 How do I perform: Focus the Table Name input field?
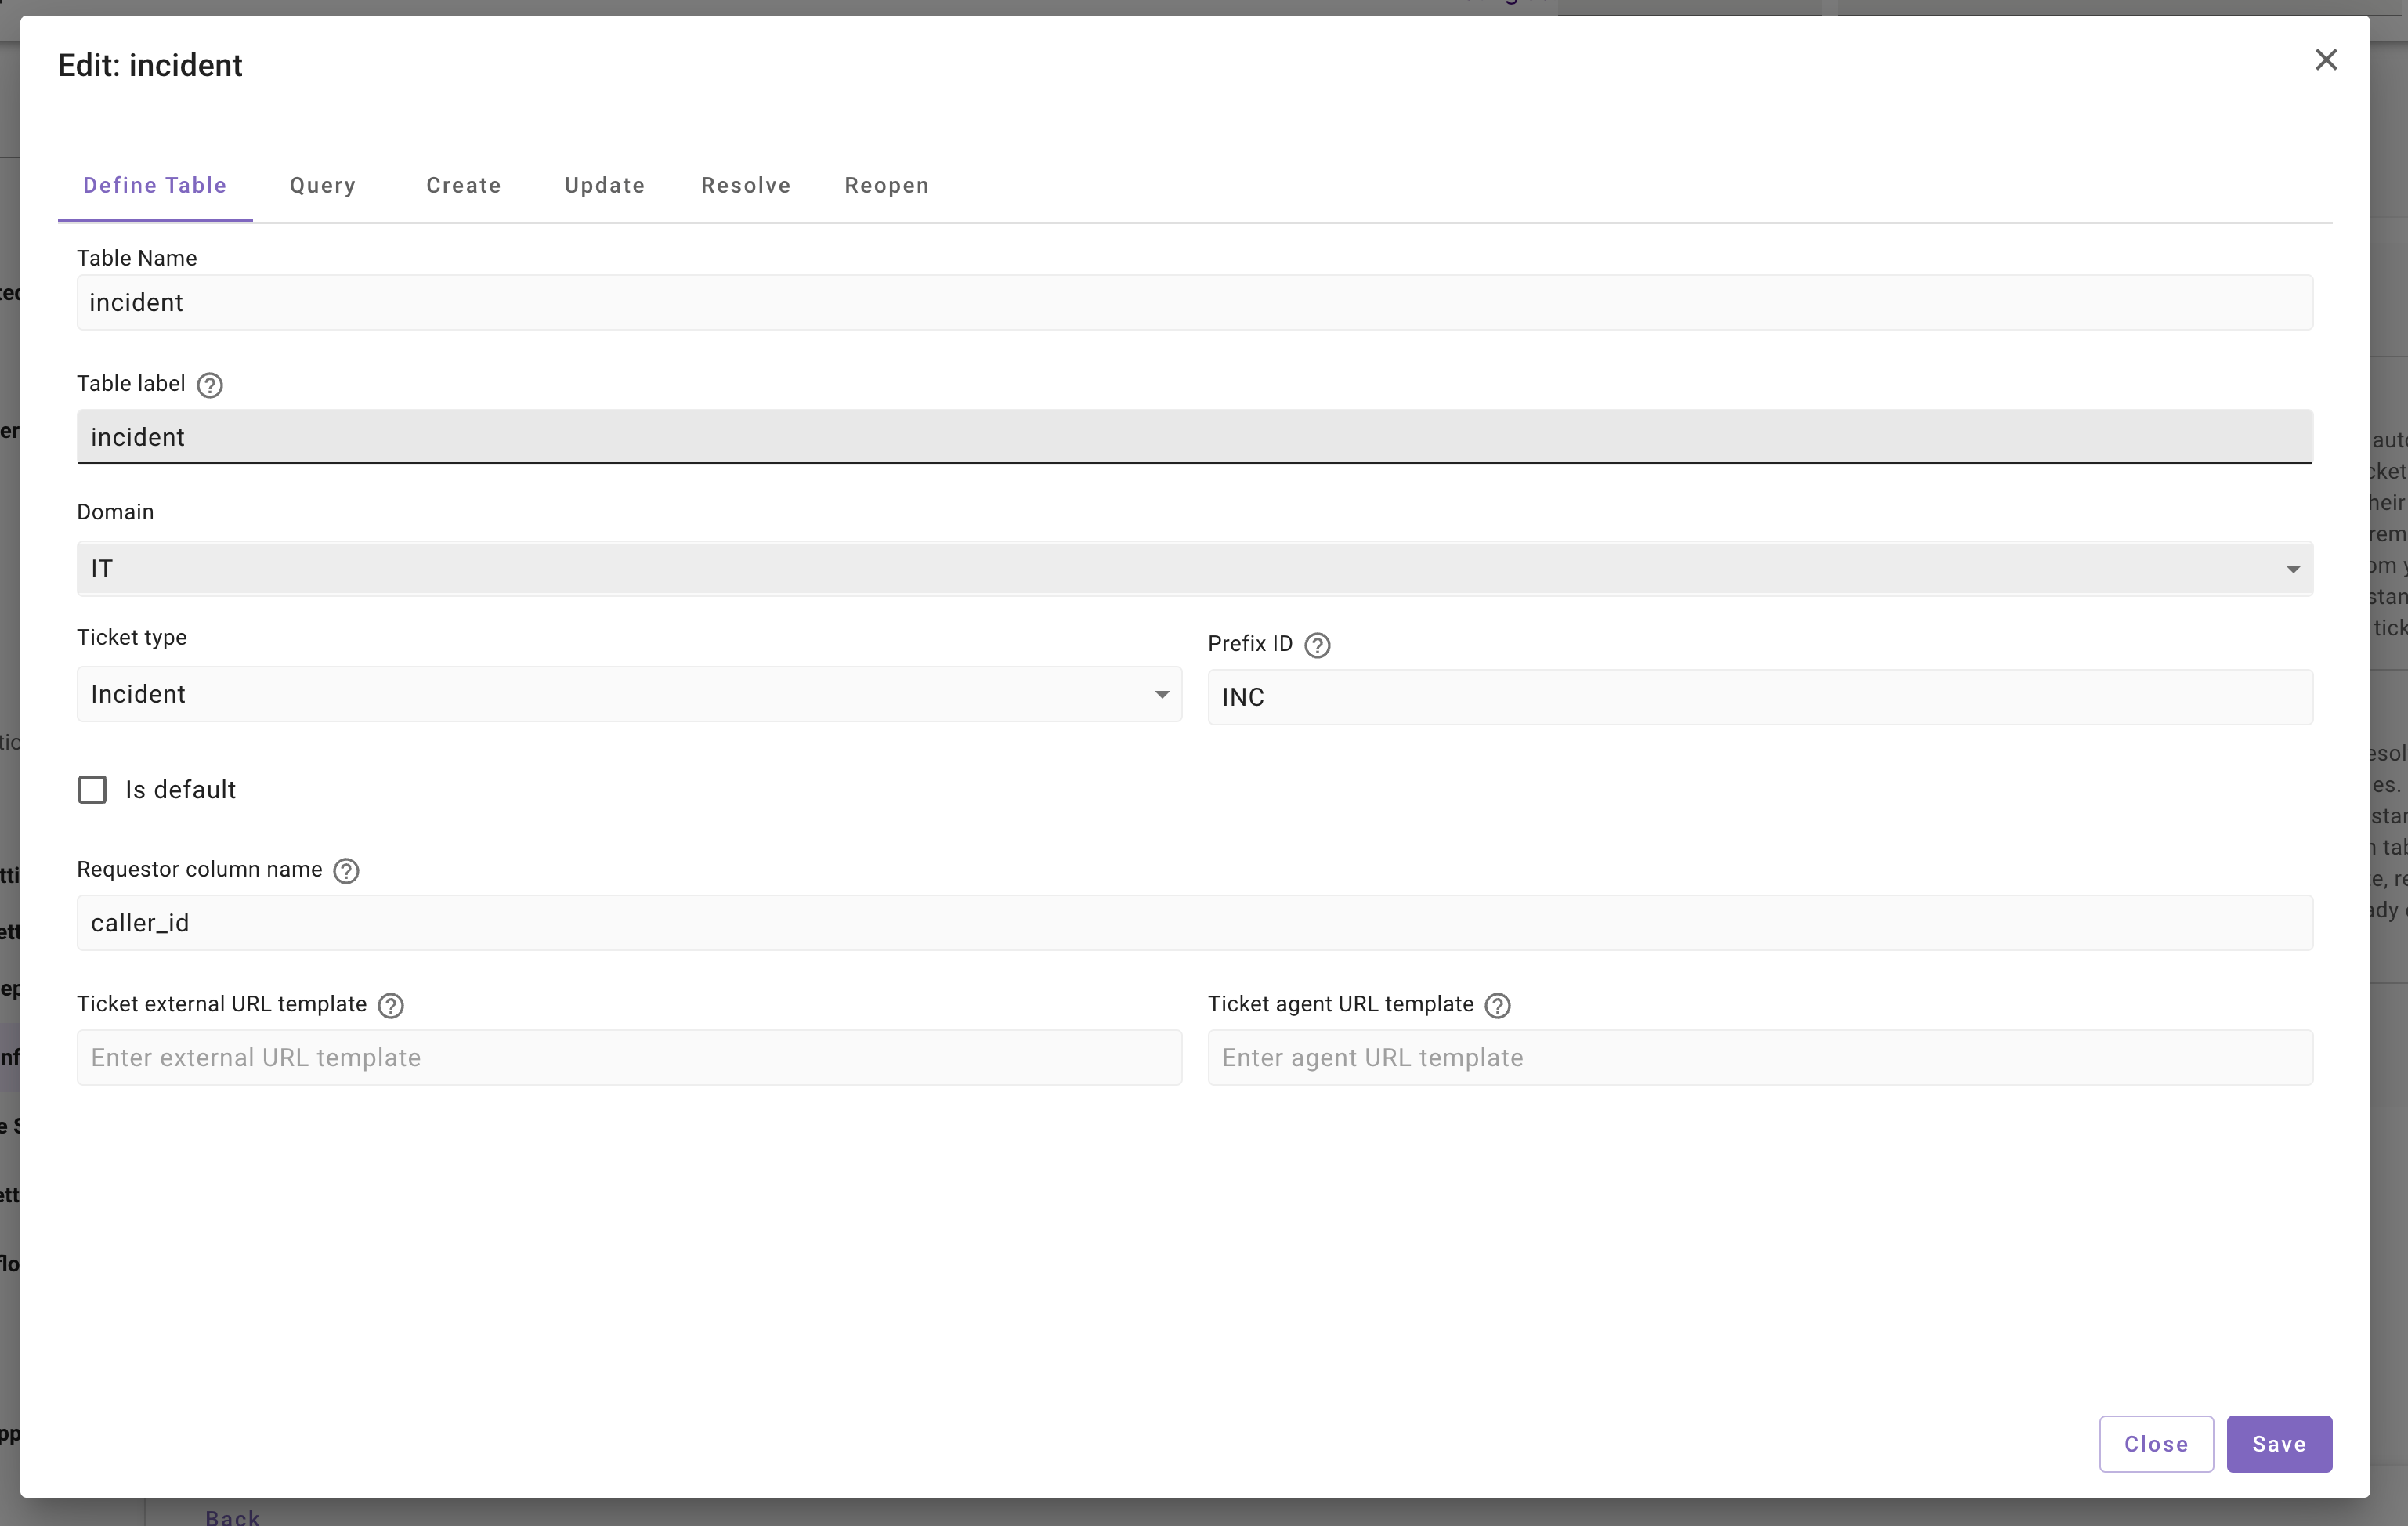(x=1194, y=303)
